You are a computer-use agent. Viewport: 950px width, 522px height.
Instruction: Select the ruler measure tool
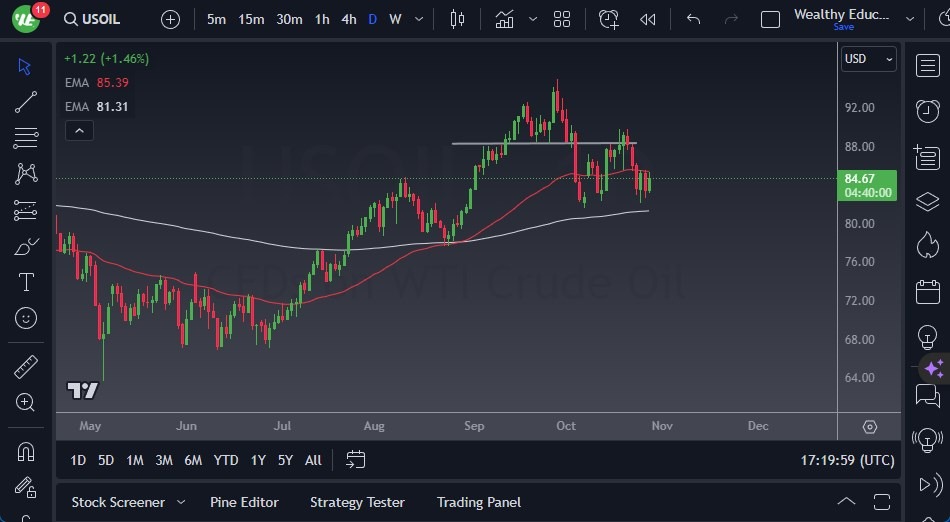[26, 367]
